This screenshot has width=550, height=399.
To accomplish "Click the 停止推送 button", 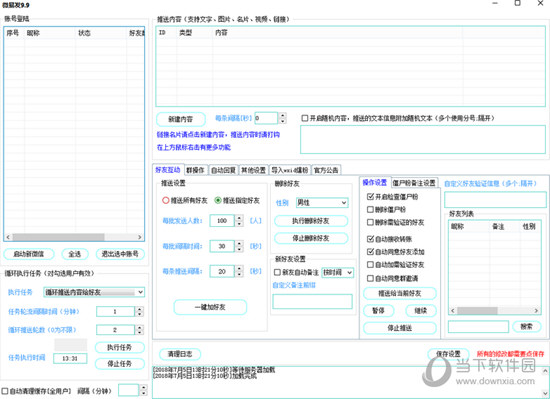I will point(400,328).
